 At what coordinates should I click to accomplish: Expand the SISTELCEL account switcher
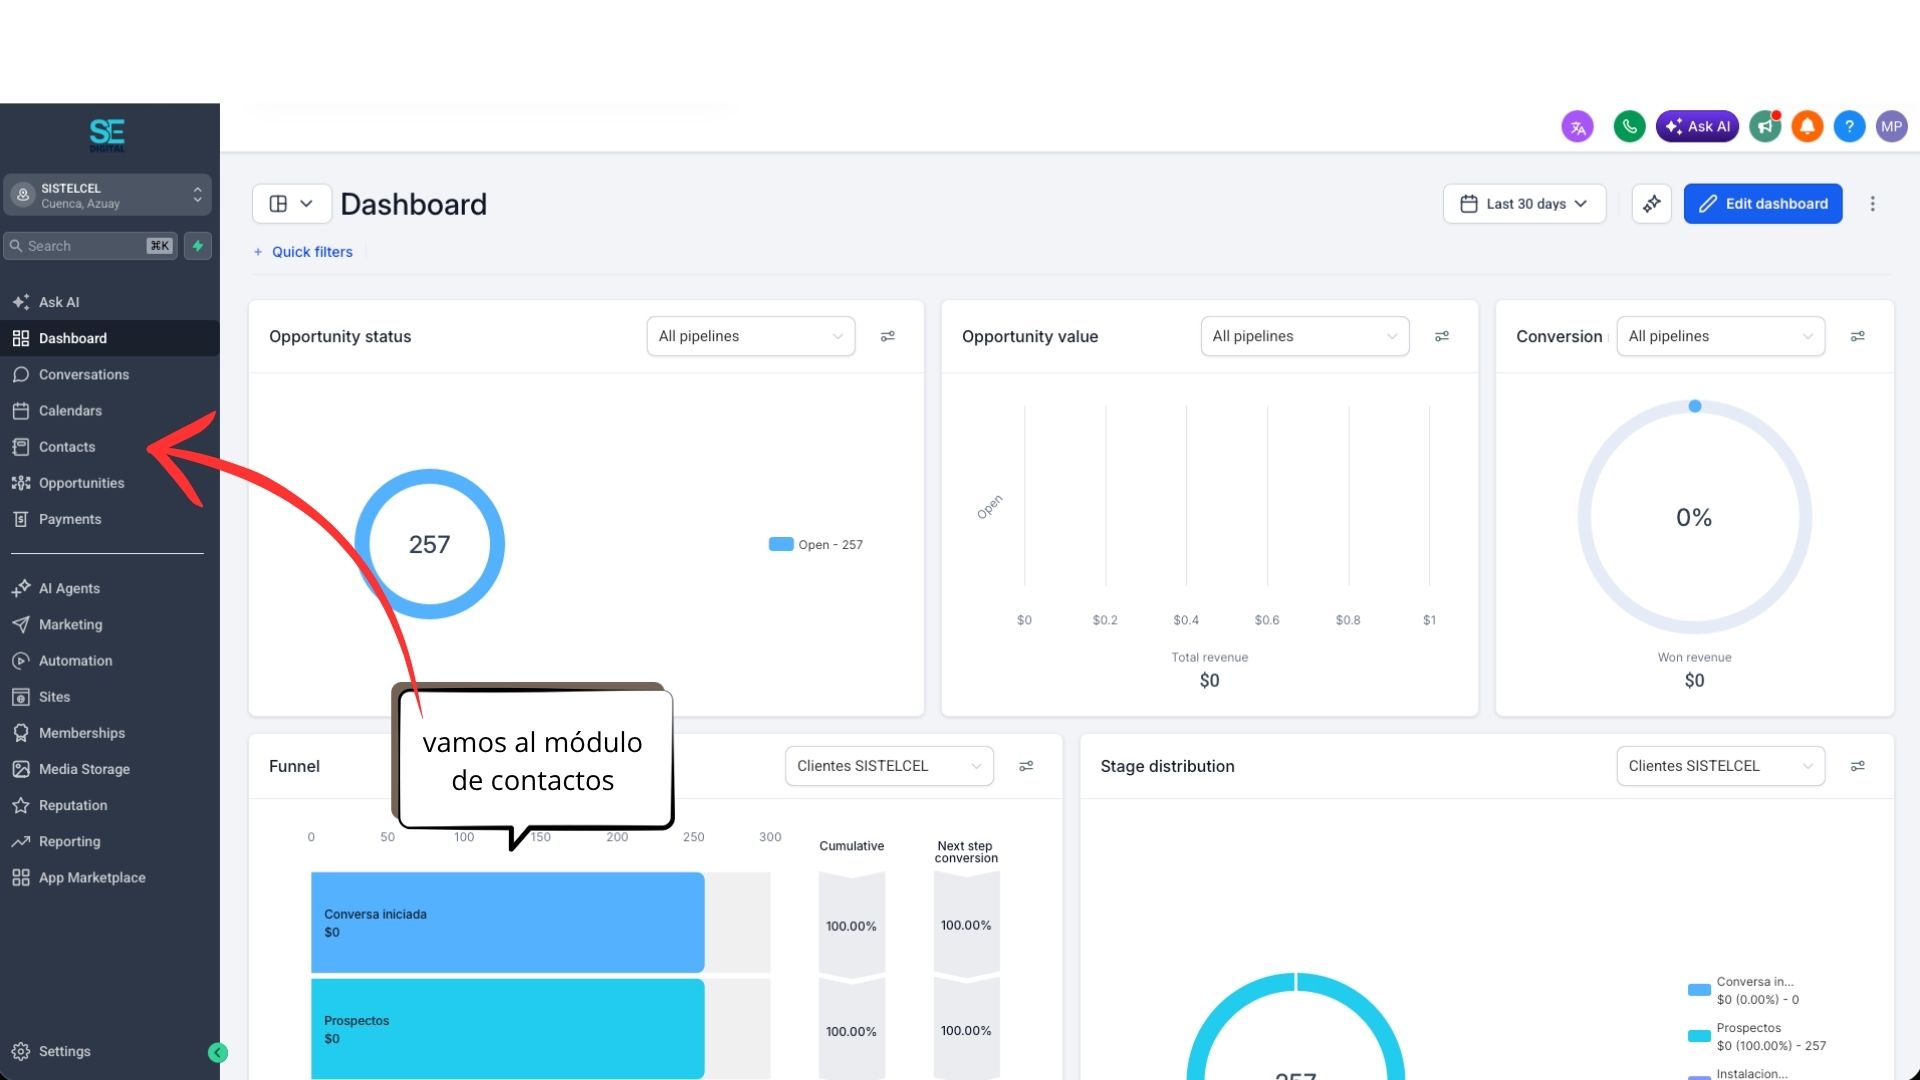click(108, 195)
